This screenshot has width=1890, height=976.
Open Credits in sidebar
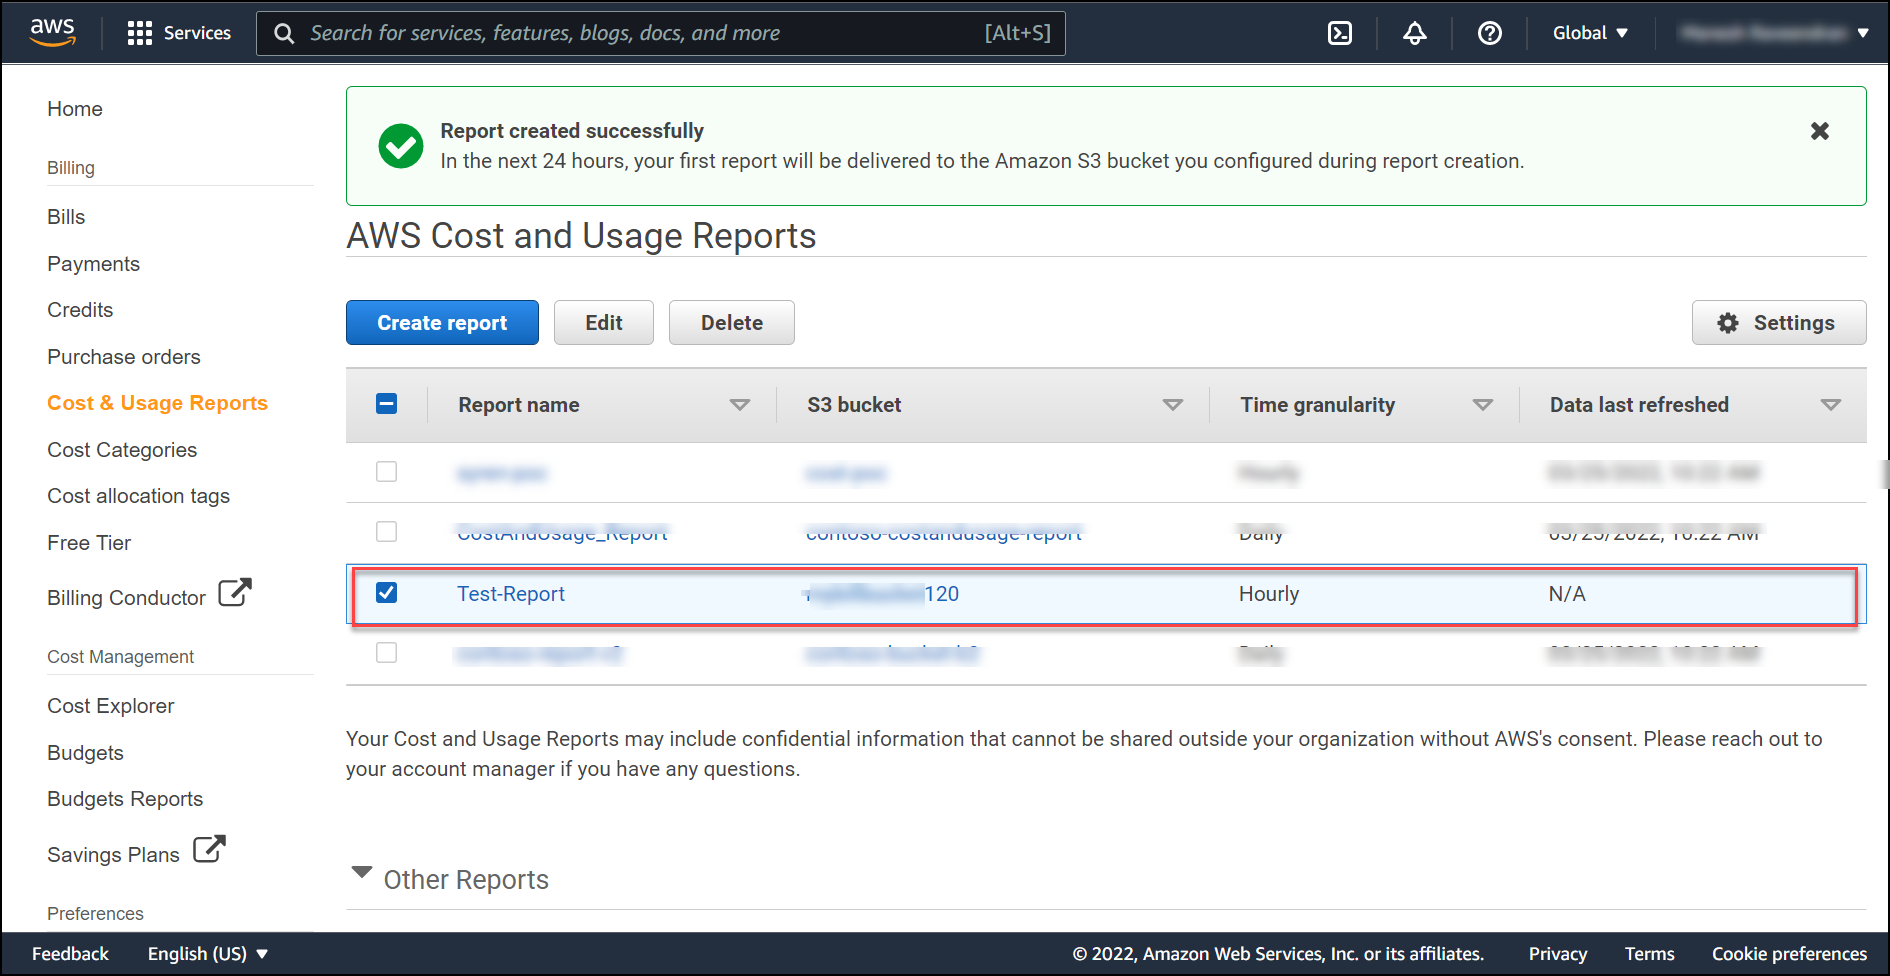80,310
